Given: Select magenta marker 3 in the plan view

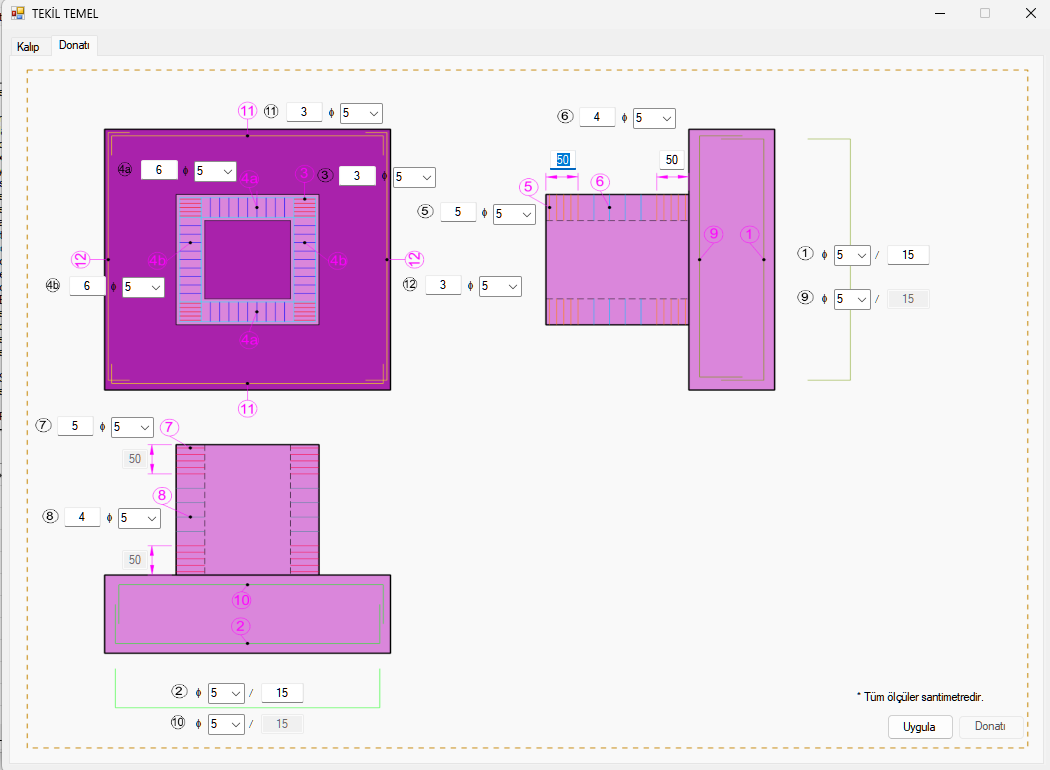Looking at the screenshot, I should (x=304, y=174).
